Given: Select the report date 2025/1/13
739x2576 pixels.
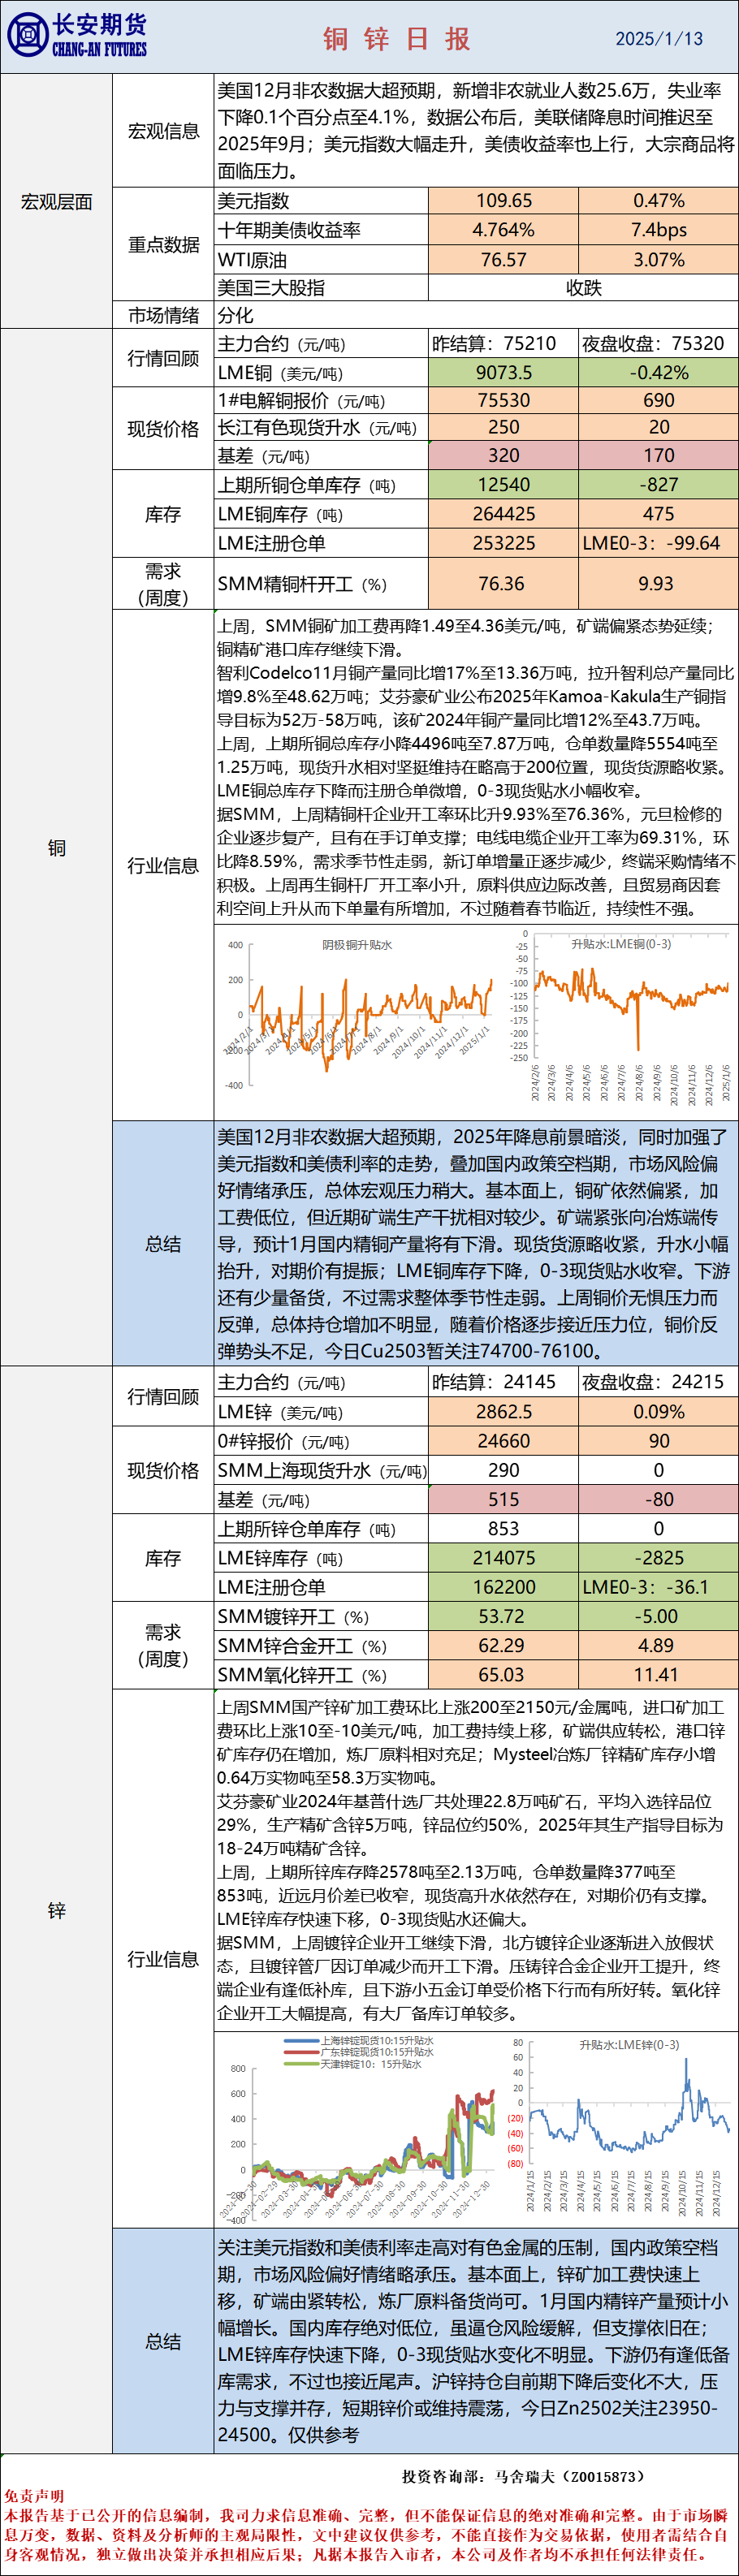Looking at the screenshot, I should (658, 39).
